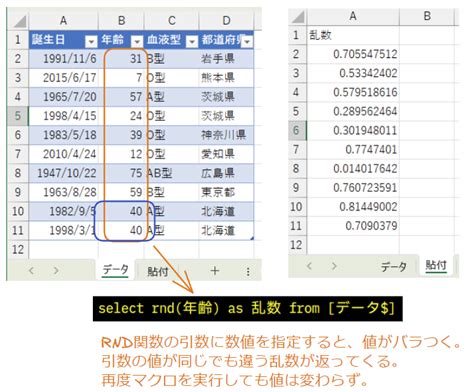
Task: Click the AB型 blood type cell
Action: tap(172, 173)
